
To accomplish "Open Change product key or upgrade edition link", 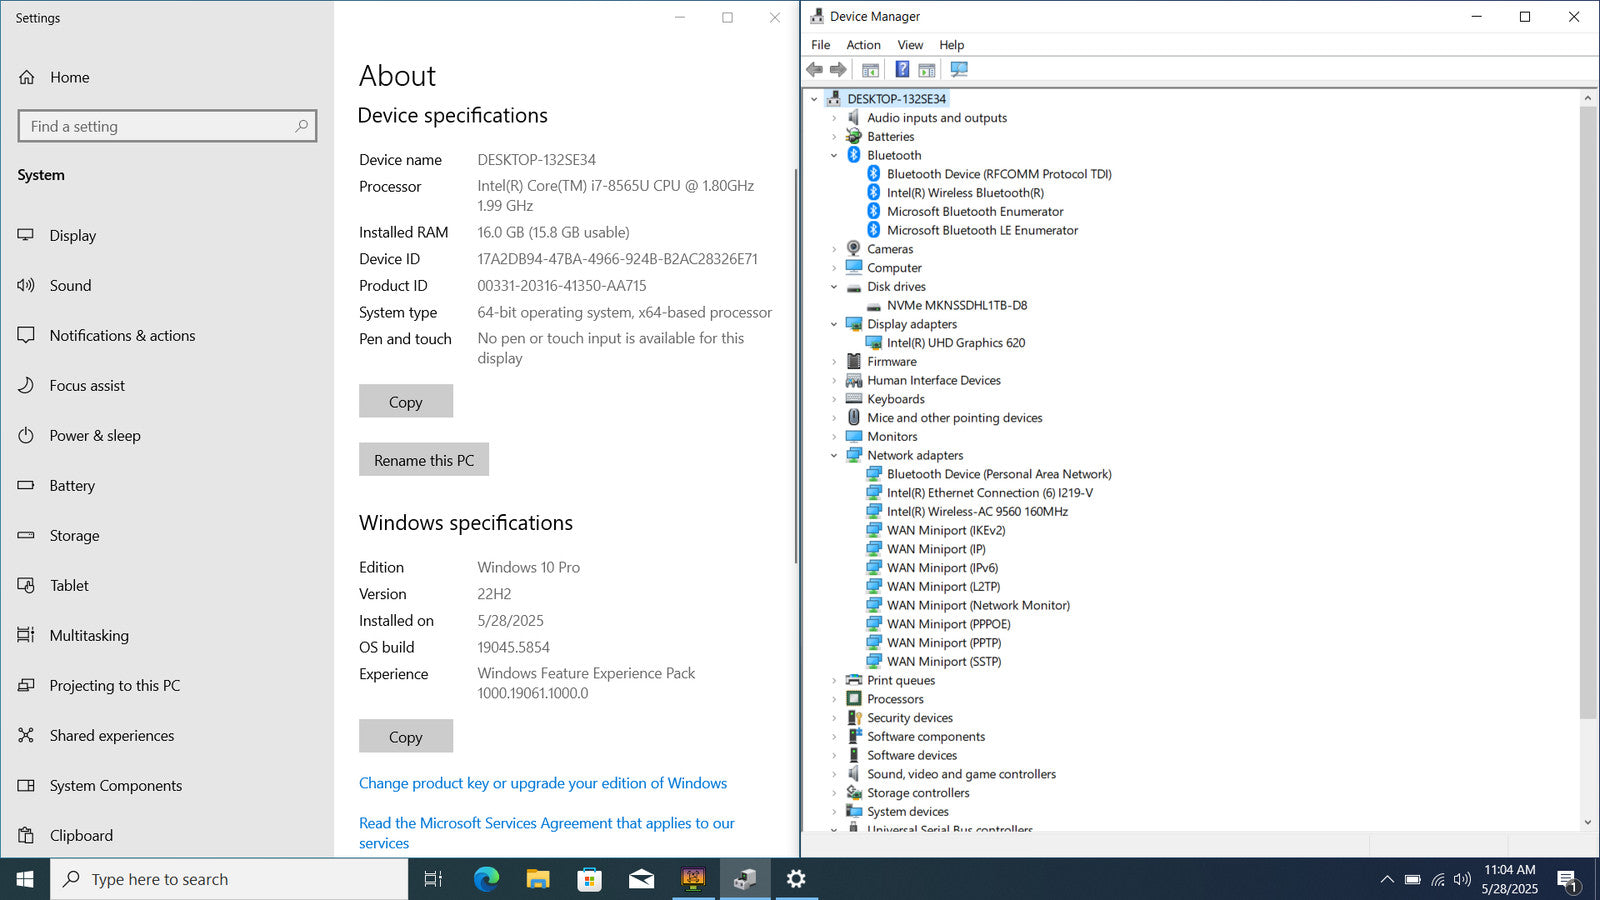I will pyautogui.click(x=543, y=783).
